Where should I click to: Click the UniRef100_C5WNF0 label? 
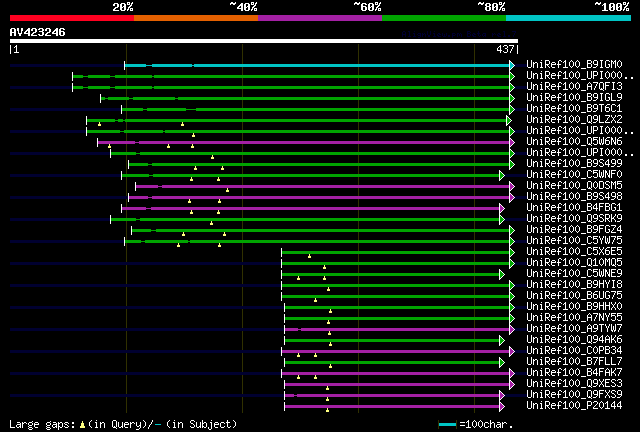[x=574, y=175]
